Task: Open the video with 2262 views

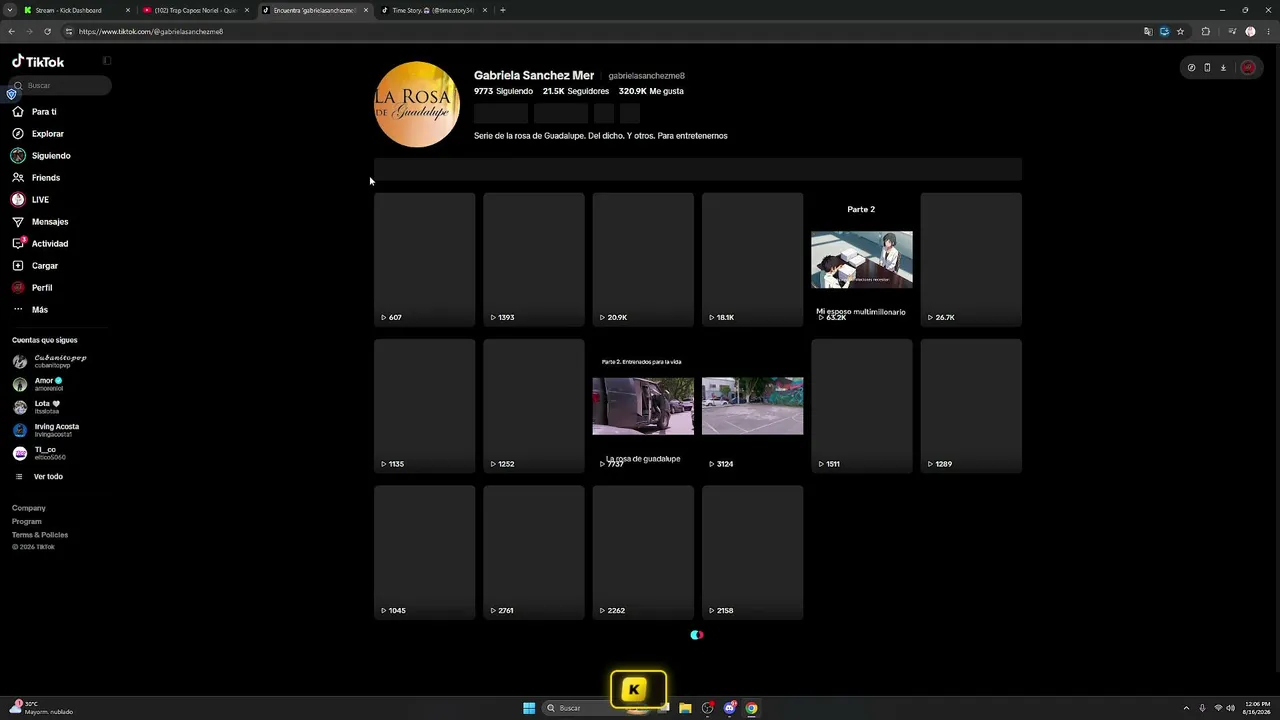Action: pyautogui.click(x=643, y=553)
